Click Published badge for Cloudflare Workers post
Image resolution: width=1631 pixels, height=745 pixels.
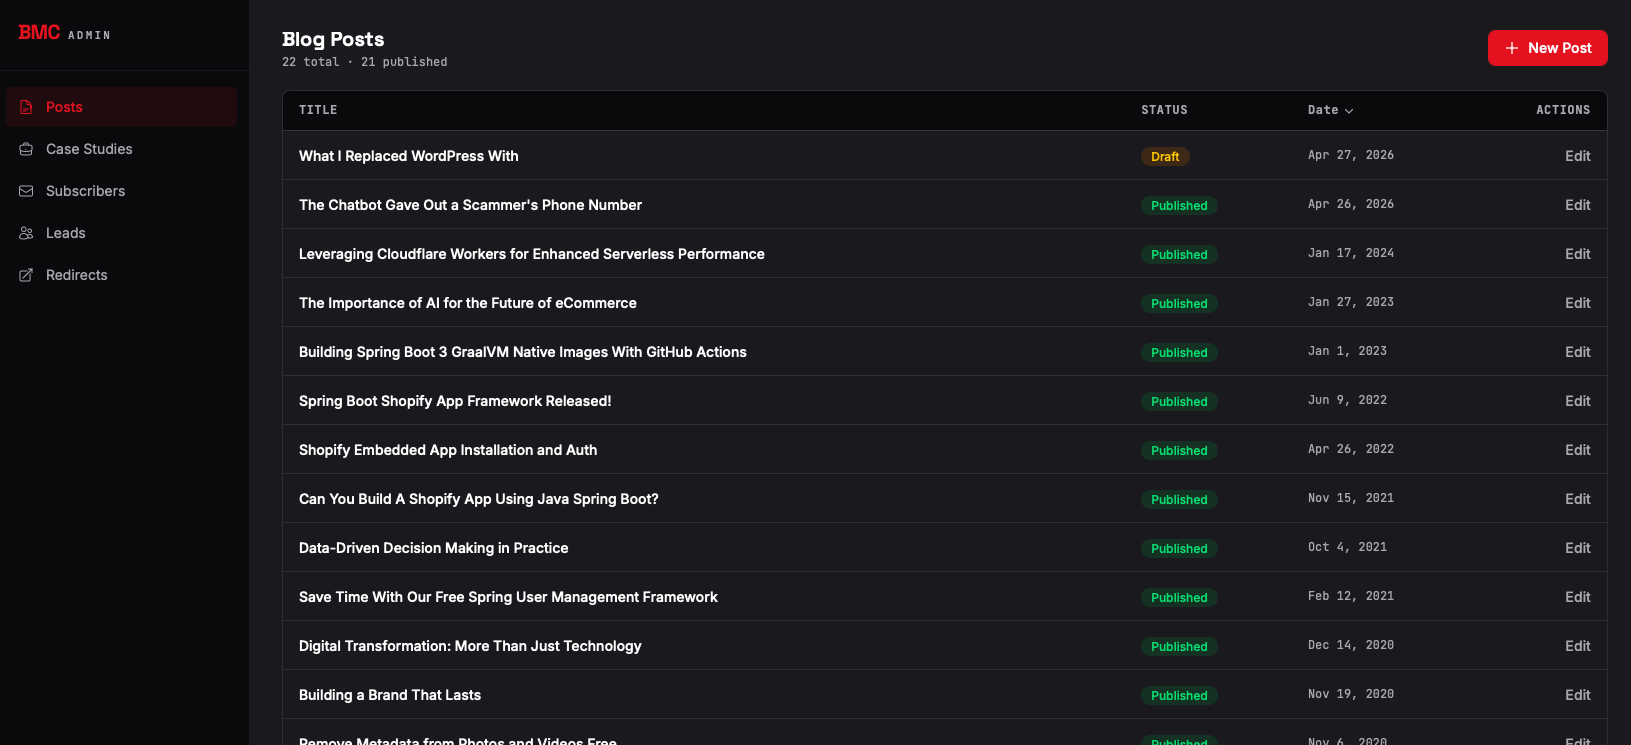pyautogui.click(x=1179, y=254)
